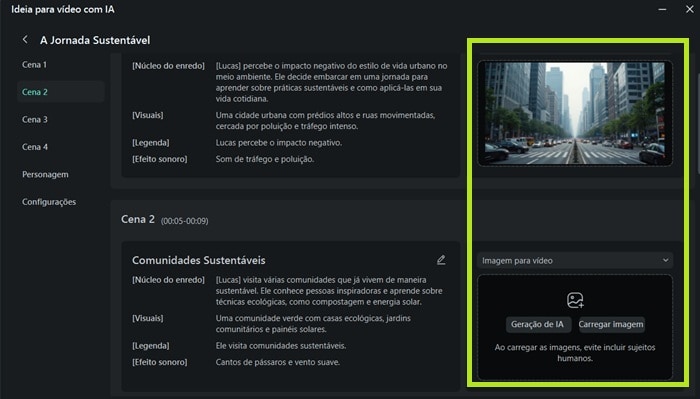Edit the Comunidades Sustentáveis scene with pencil icon

[441, 260]
